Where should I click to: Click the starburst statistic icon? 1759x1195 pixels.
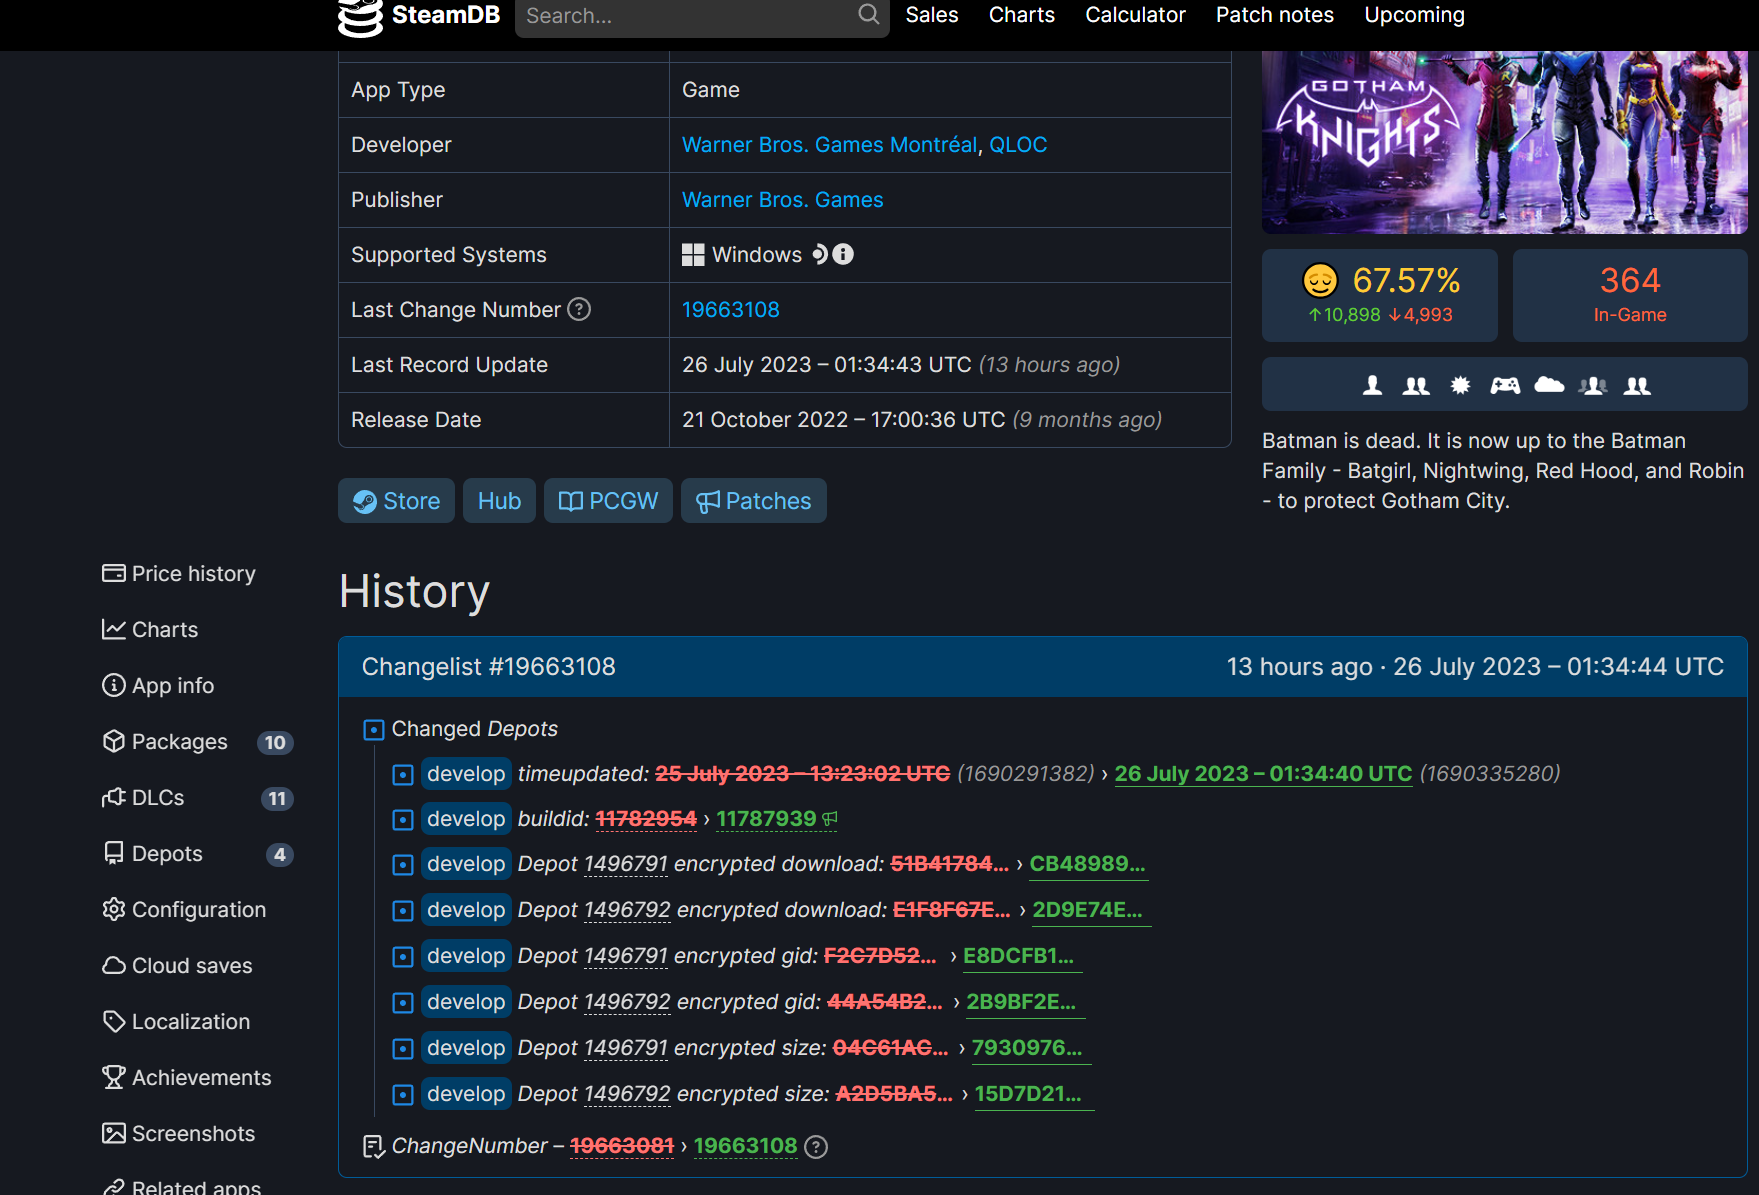pyautogui.click(x=1460, y=384)
